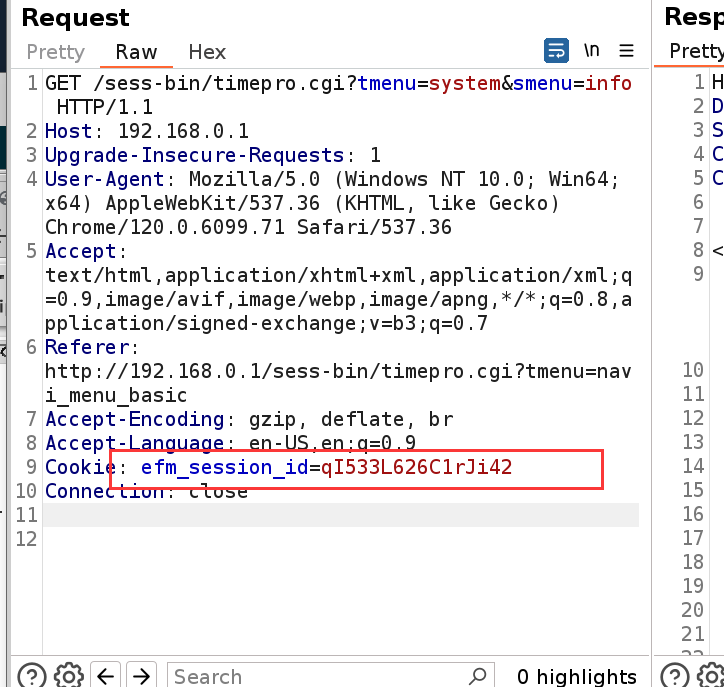724x687 pixels.
Task: Click the 0 highlights label
Action: tap(577, 676)
